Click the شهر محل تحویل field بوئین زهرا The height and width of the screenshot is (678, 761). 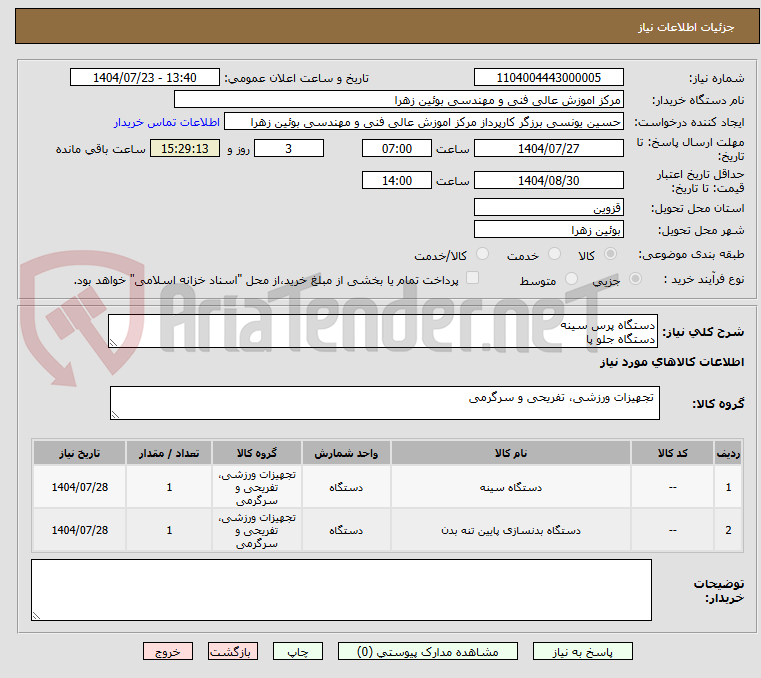(x=548, y=229)
